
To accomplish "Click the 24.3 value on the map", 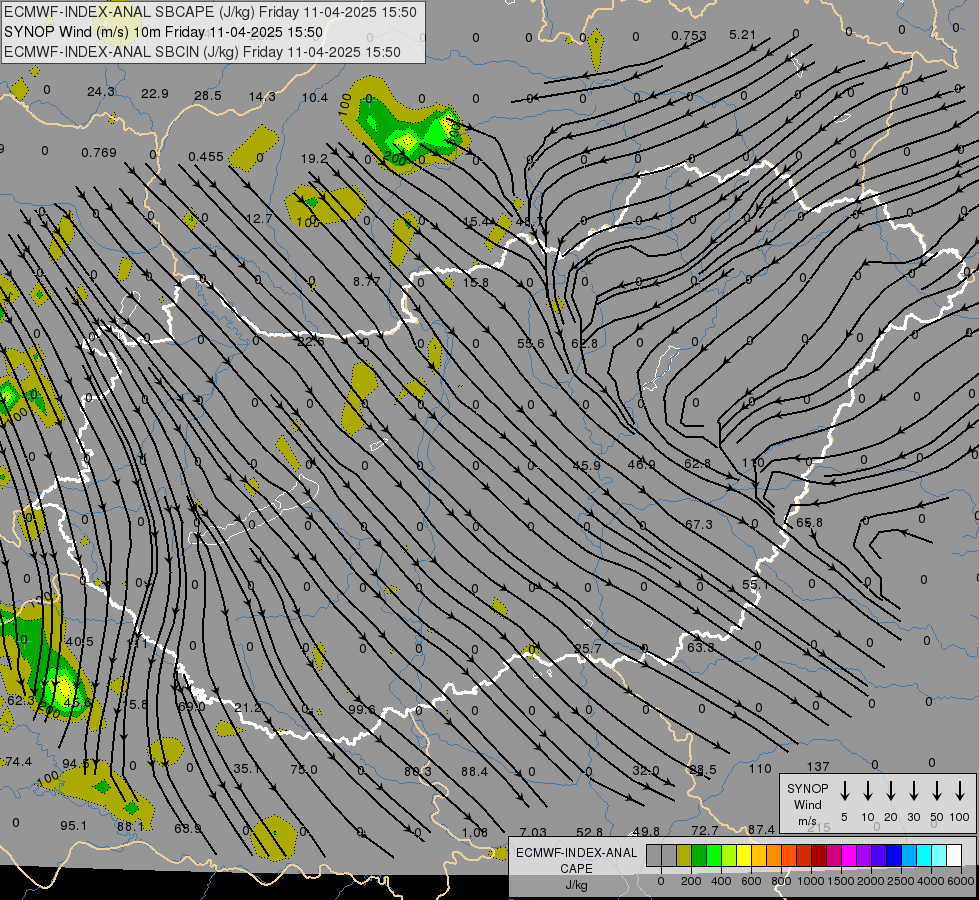I will [x=101, y=92].
